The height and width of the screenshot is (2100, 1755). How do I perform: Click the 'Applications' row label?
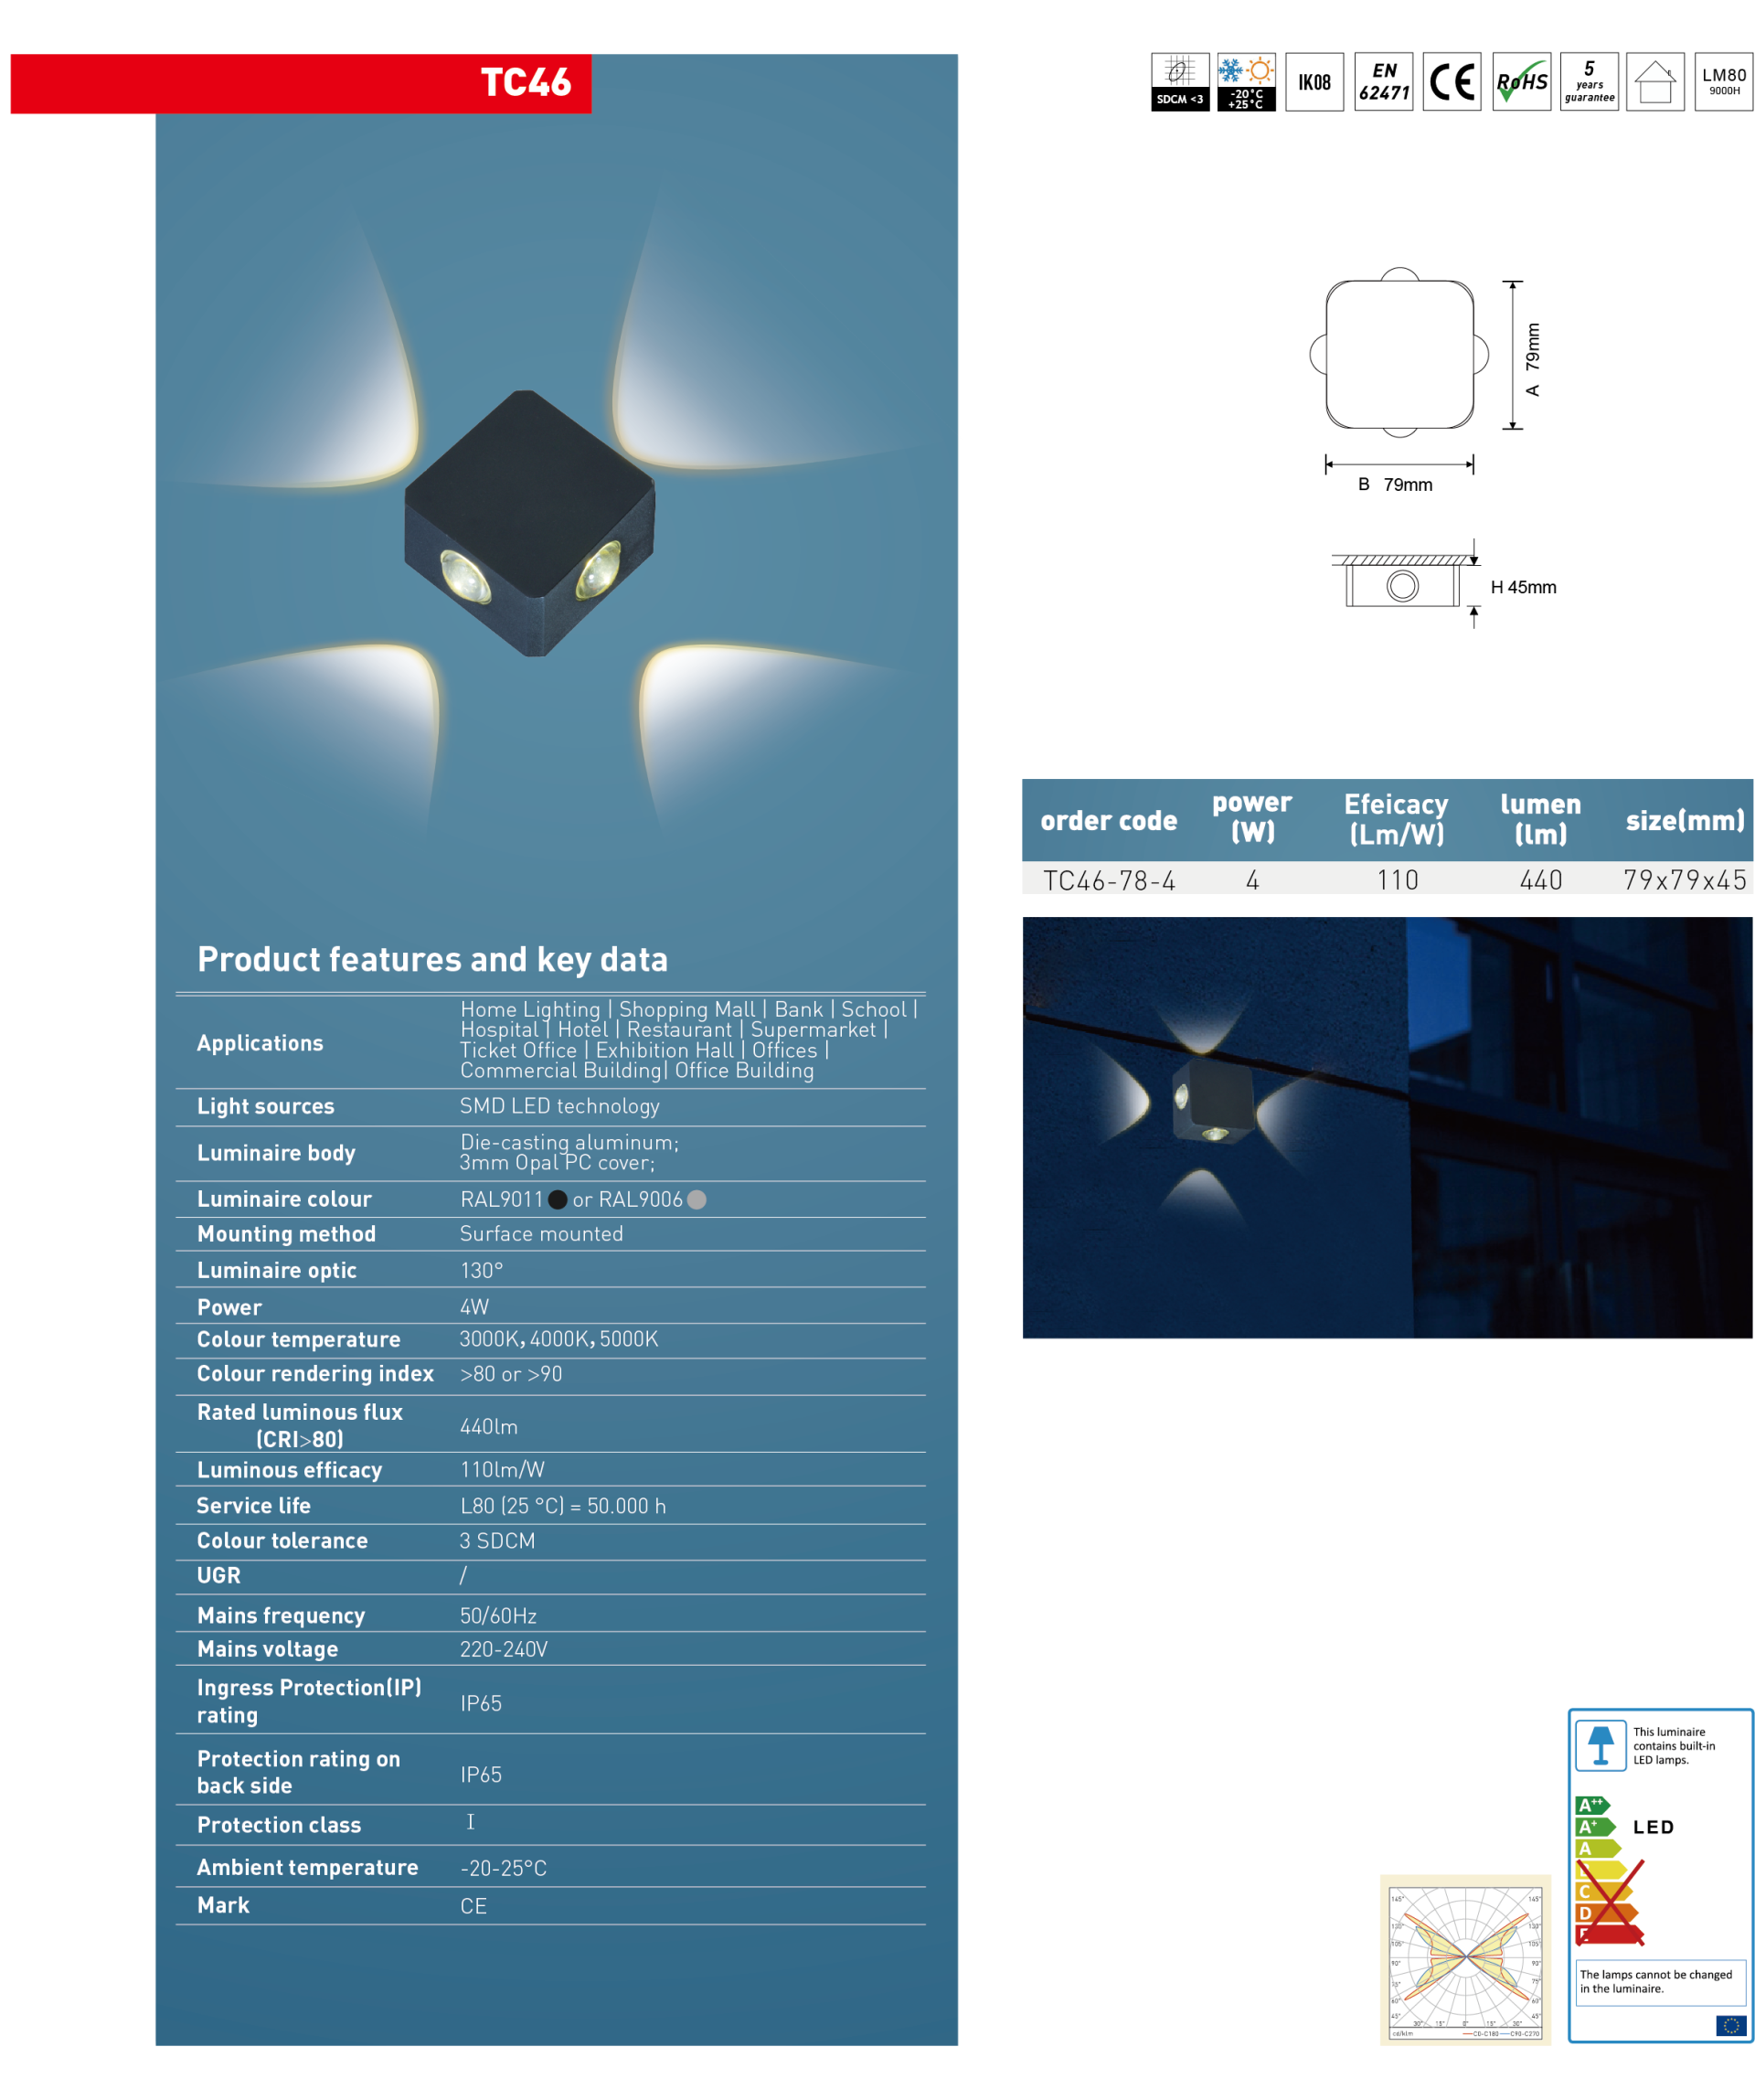click(x=260, y=1043)
